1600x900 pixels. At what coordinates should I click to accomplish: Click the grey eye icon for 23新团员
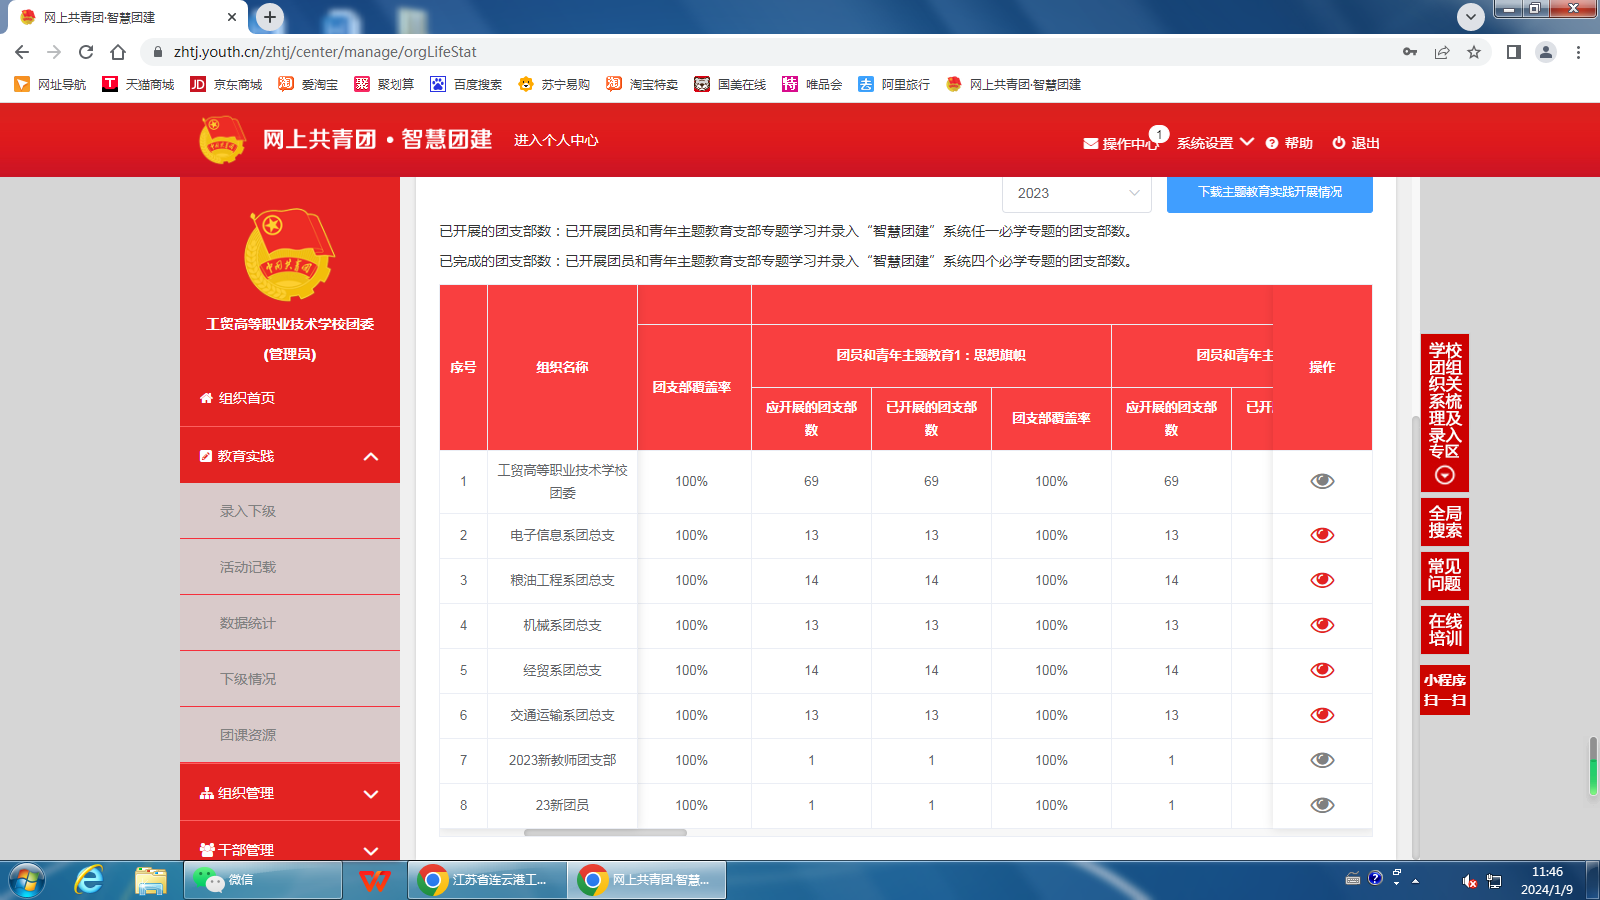(x=1322, y=805)
